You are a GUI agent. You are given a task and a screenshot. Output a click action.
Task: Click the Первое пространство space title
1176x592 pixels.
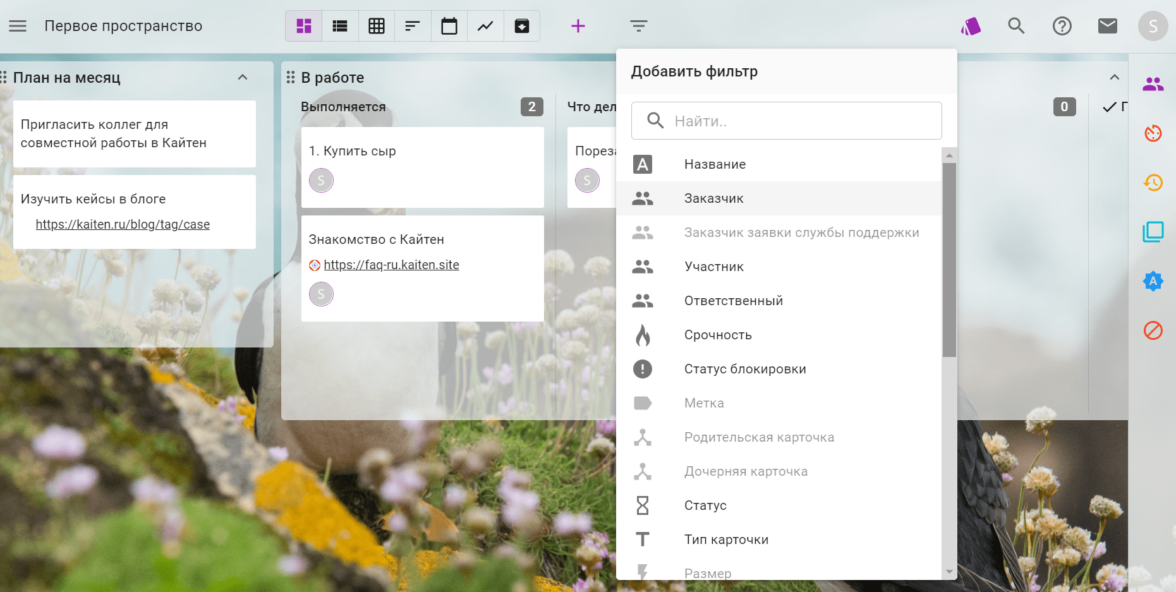123,26
